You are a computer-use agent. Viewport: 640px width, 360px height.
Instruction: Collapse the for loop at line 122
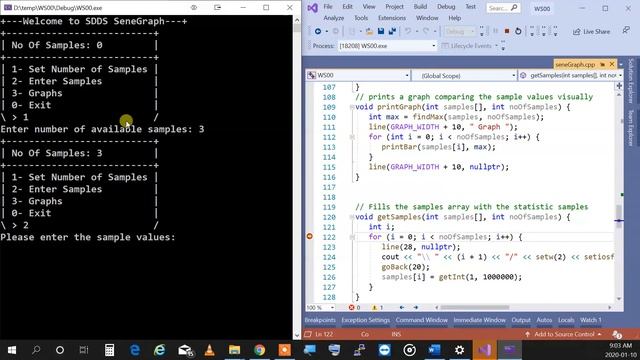(351, 237)
